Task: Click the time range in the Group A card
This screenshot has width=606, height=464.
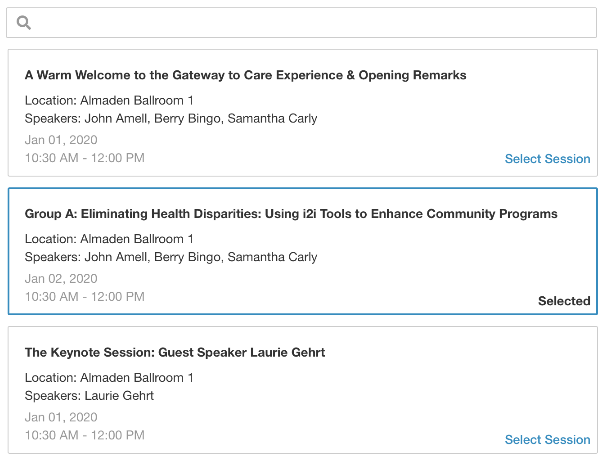Action: (85, 297)
